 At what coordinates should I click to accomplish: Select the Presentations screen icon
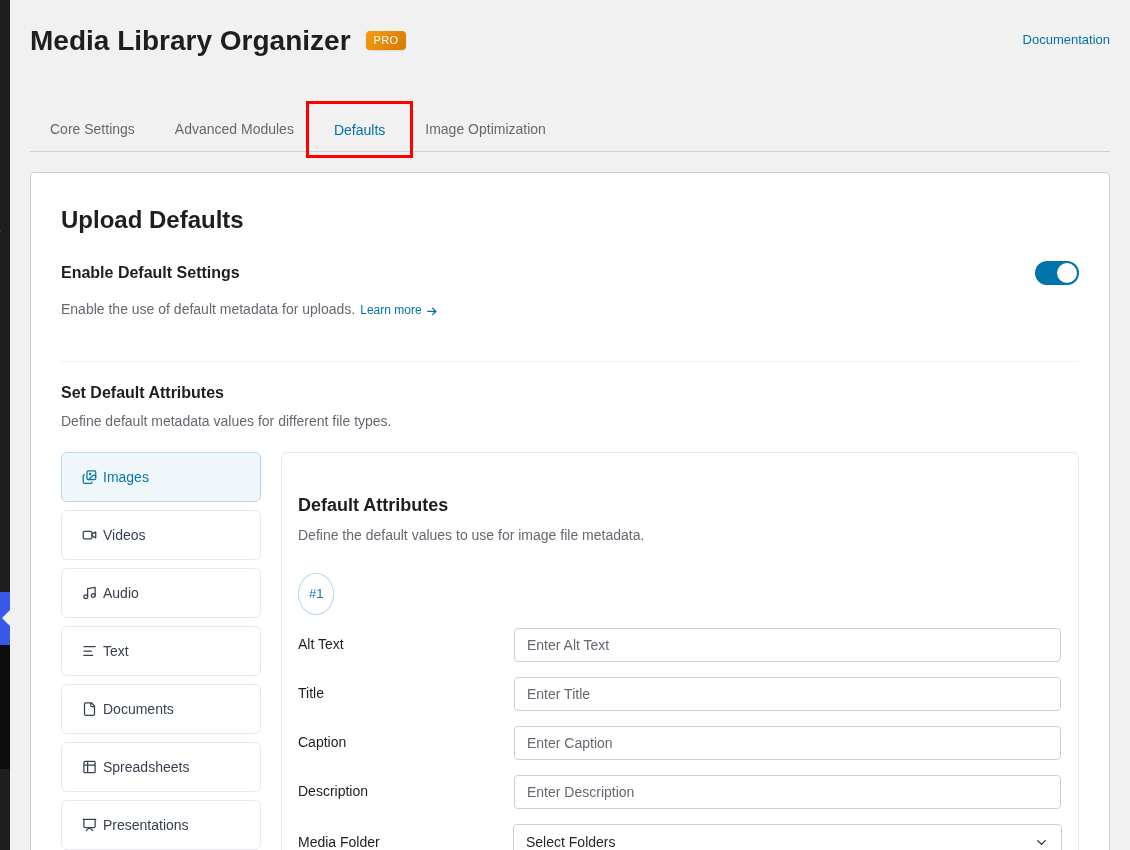[x=89, y=825]
